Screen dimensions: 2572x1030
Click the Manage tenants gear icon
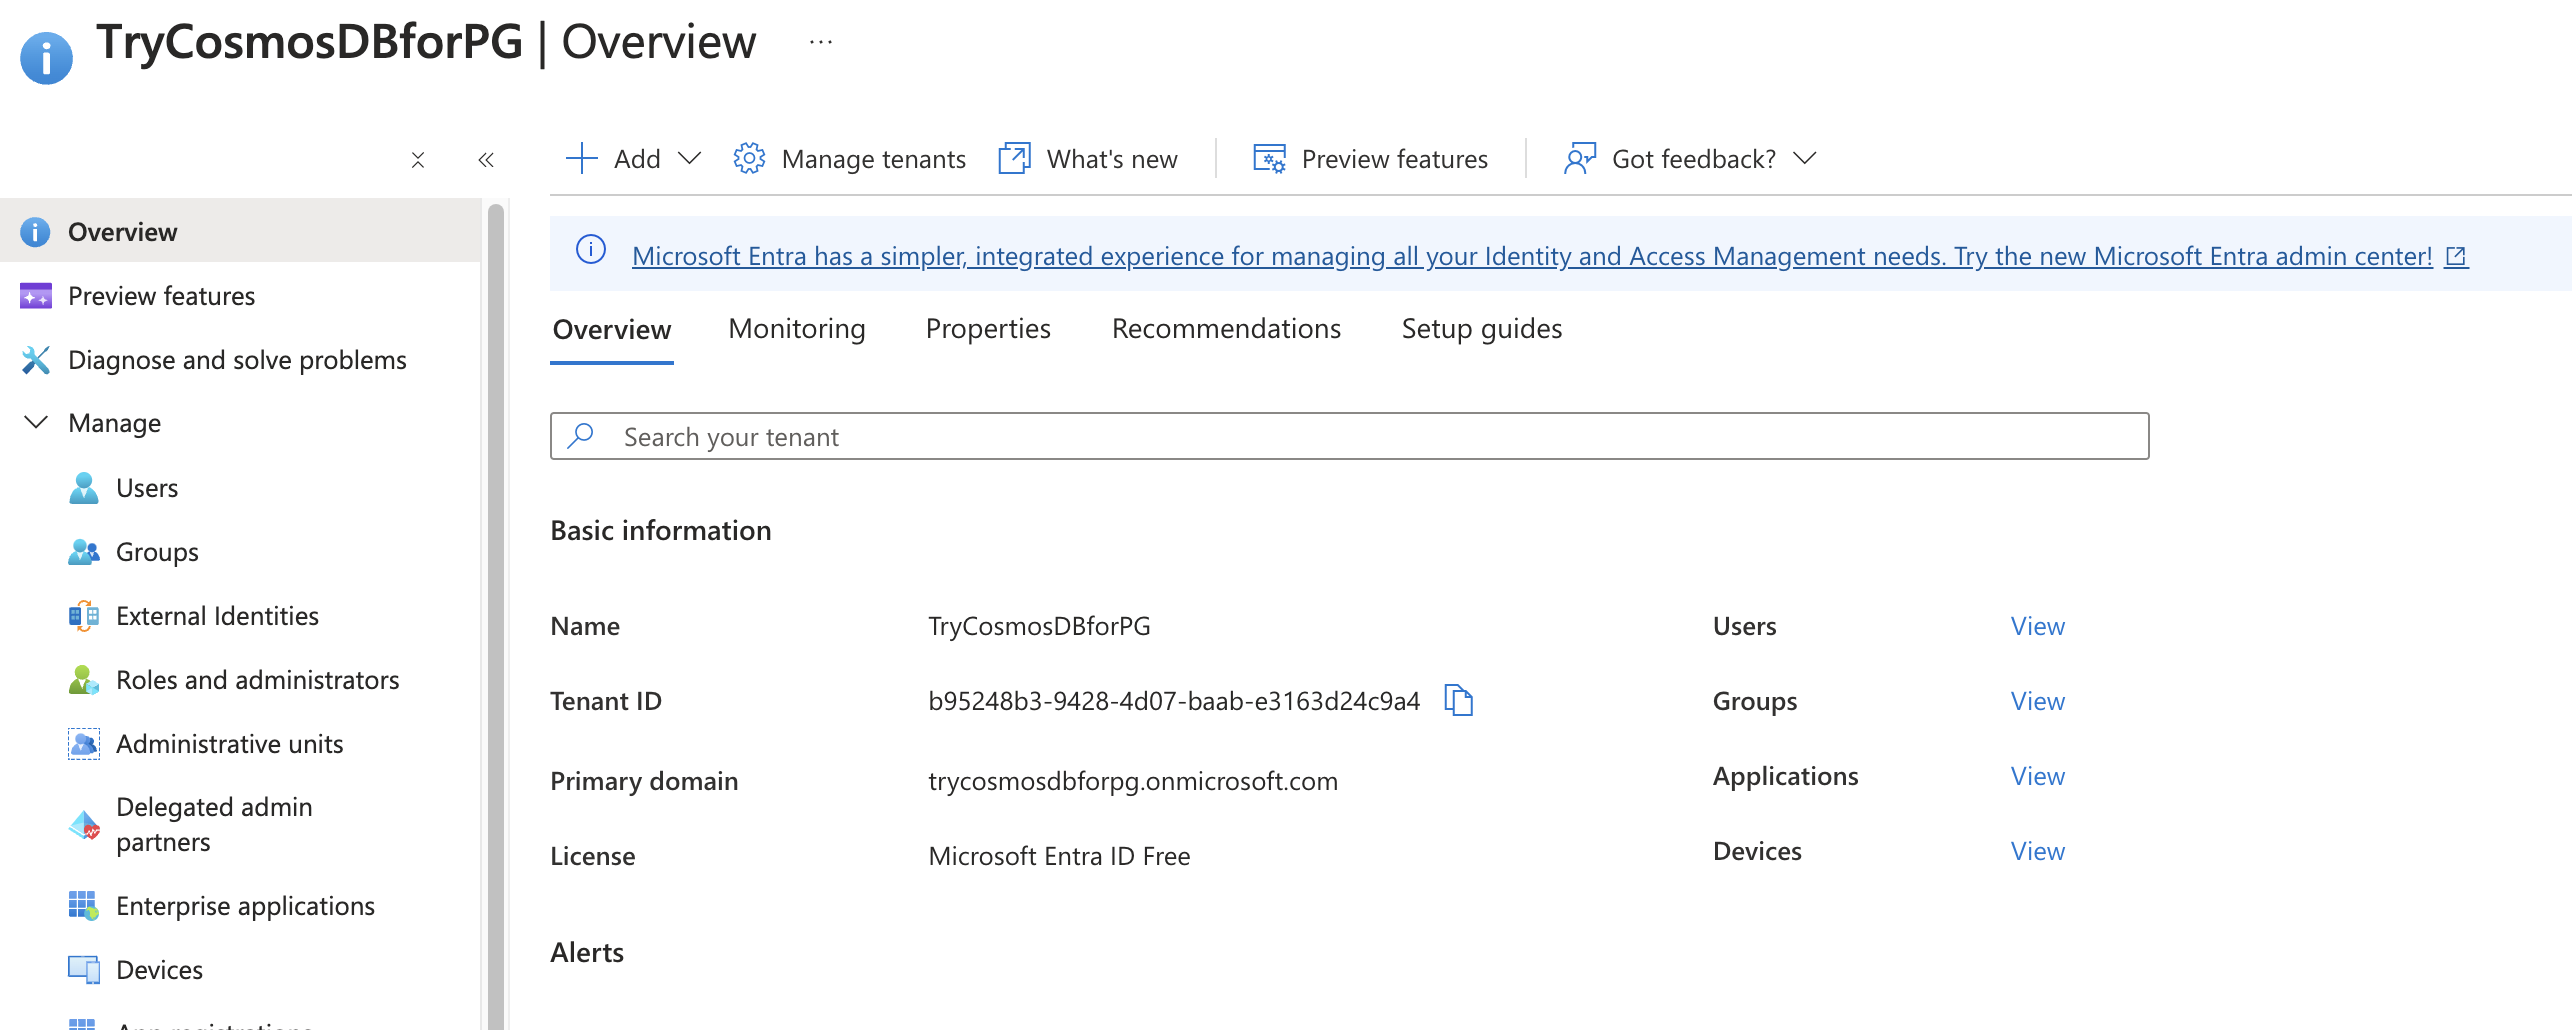point(749,158)
